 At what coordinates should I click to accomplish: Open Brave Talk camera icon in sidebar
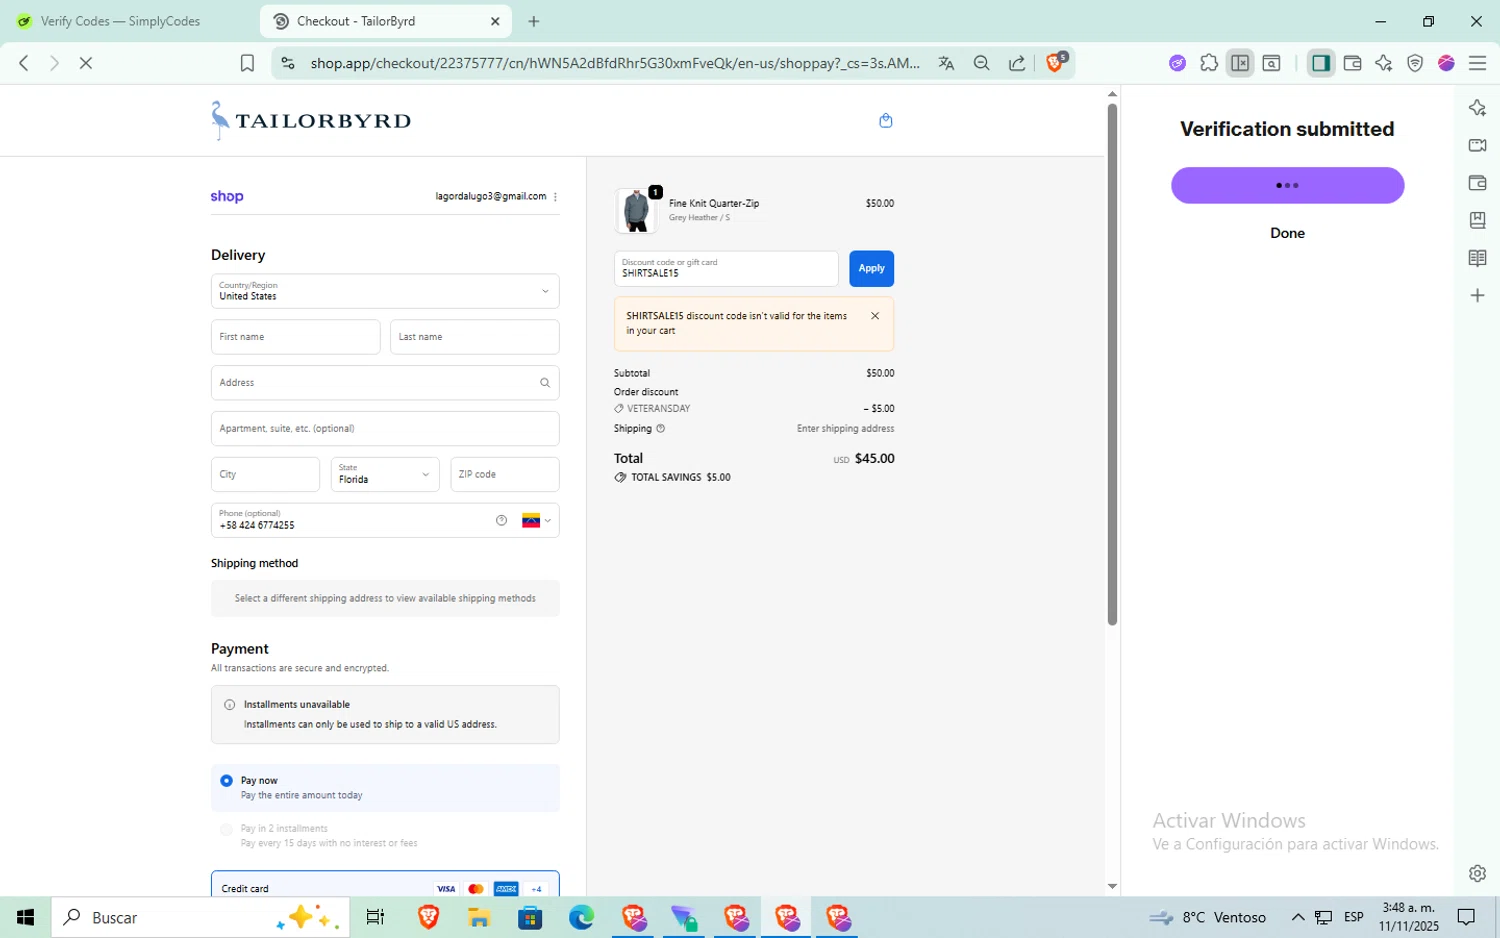click(x=1477, y=145)
